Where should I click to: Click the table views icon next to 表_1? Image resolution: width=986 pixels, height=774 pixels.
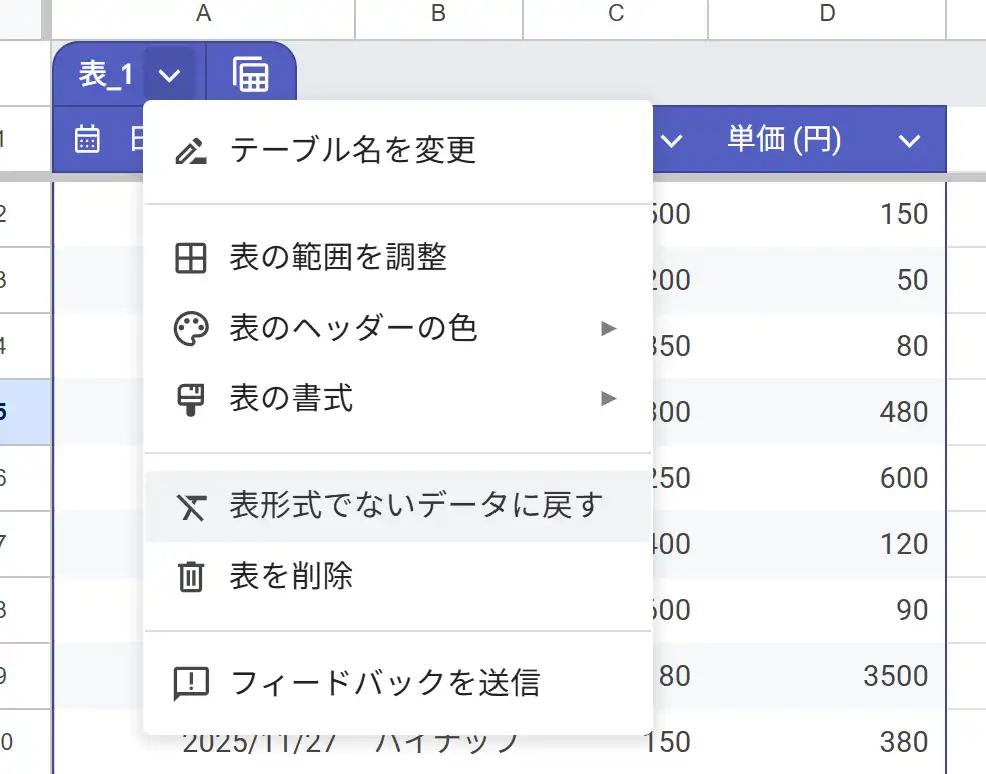250,73
